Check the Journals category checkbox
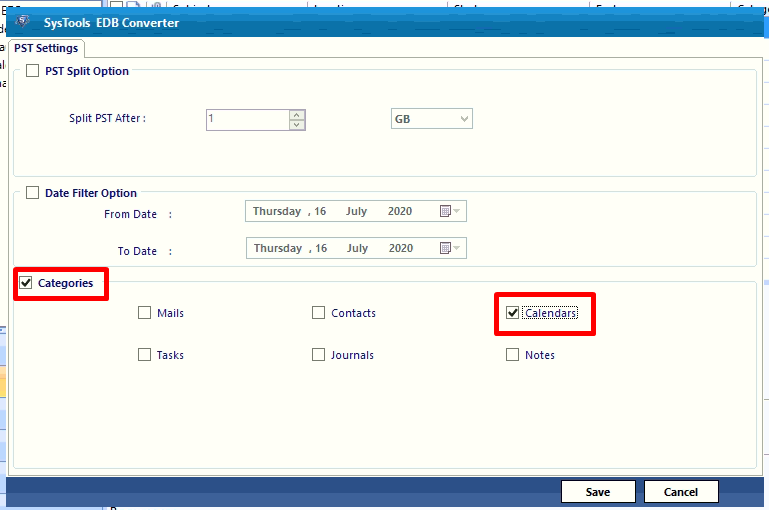This screenshot has height=510, width=769. (x=318, y=355)
